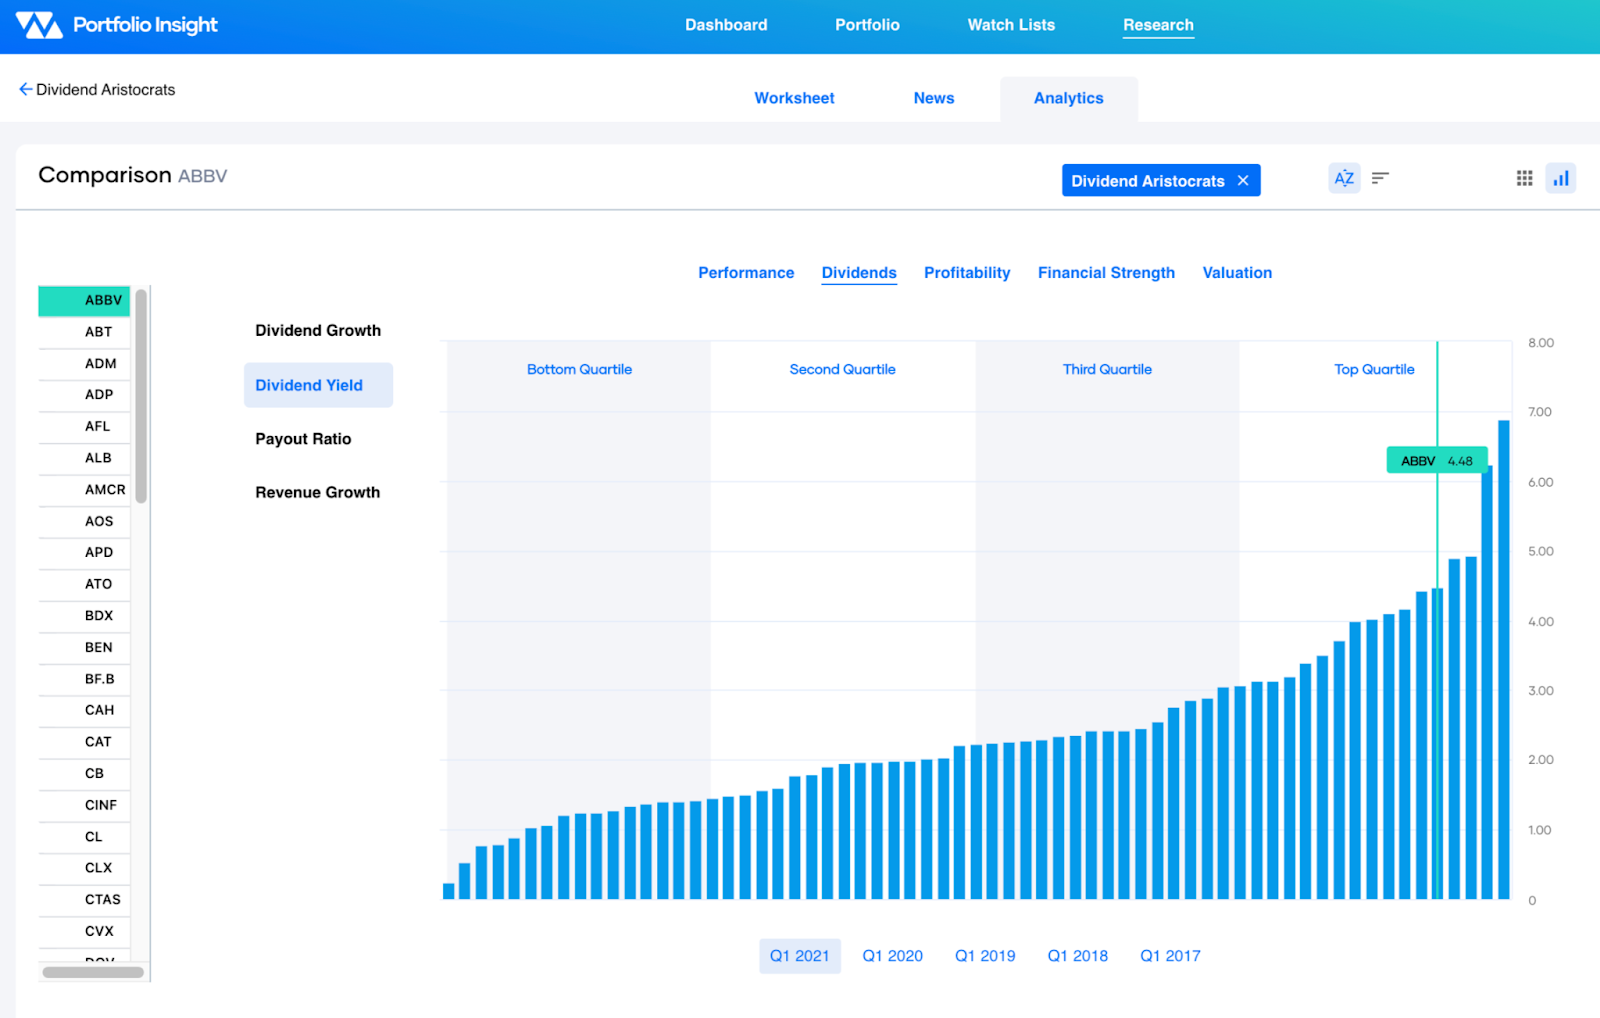Select the Dividends category
Image resolution: width=1600 pixels, height=1018 pixels.
(x=859, y=273)
